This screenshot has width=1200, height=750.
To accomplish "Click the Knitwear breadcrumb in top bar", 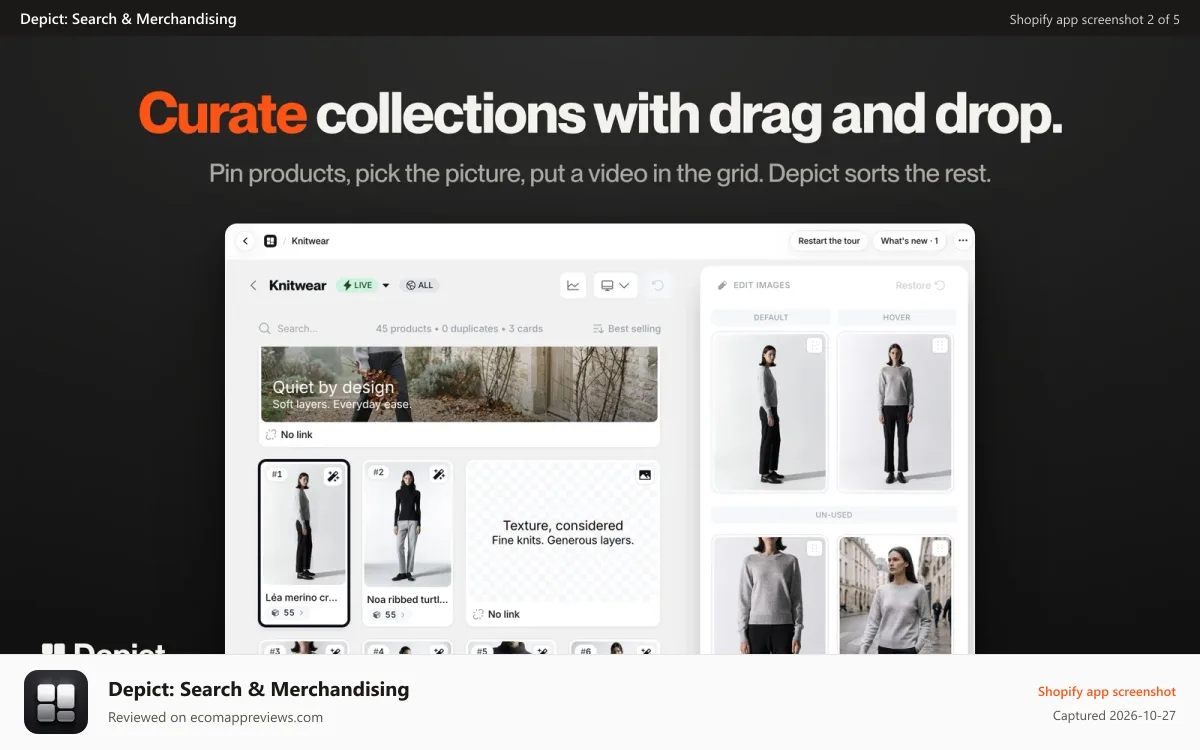I will click(310, 241).
